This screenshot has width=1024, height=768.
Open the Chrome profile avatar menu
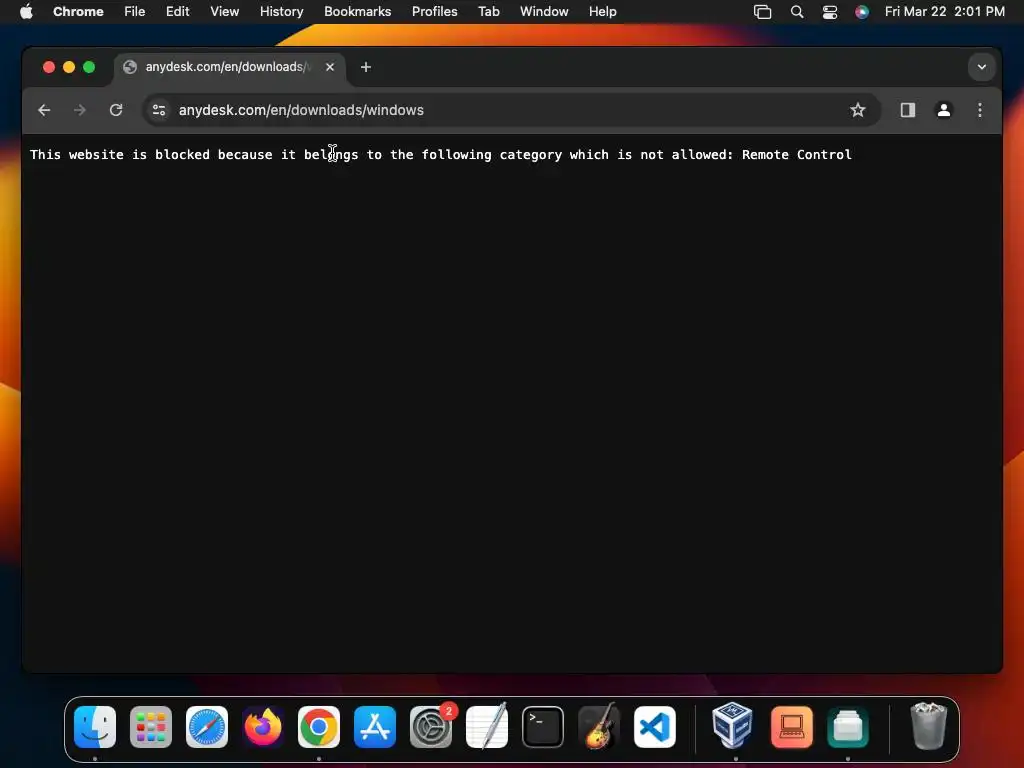pyautogui.click(x=944, y=110)
